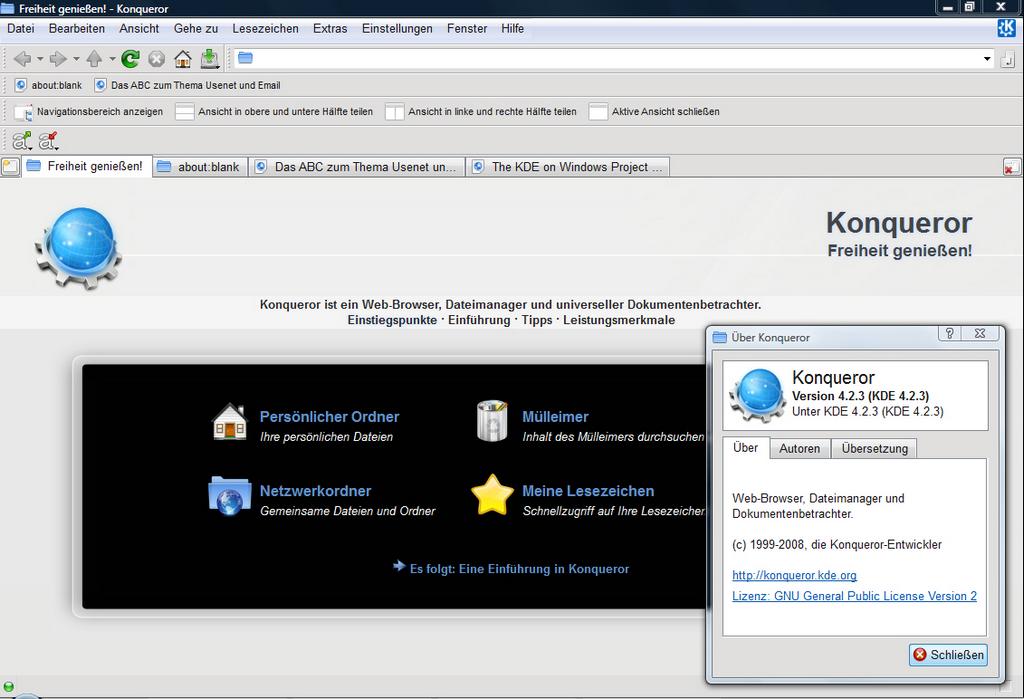This screenshot has width=1024, height=699.
Task: Close current tab using red tab-bar icon
Action: point(1011,168)
